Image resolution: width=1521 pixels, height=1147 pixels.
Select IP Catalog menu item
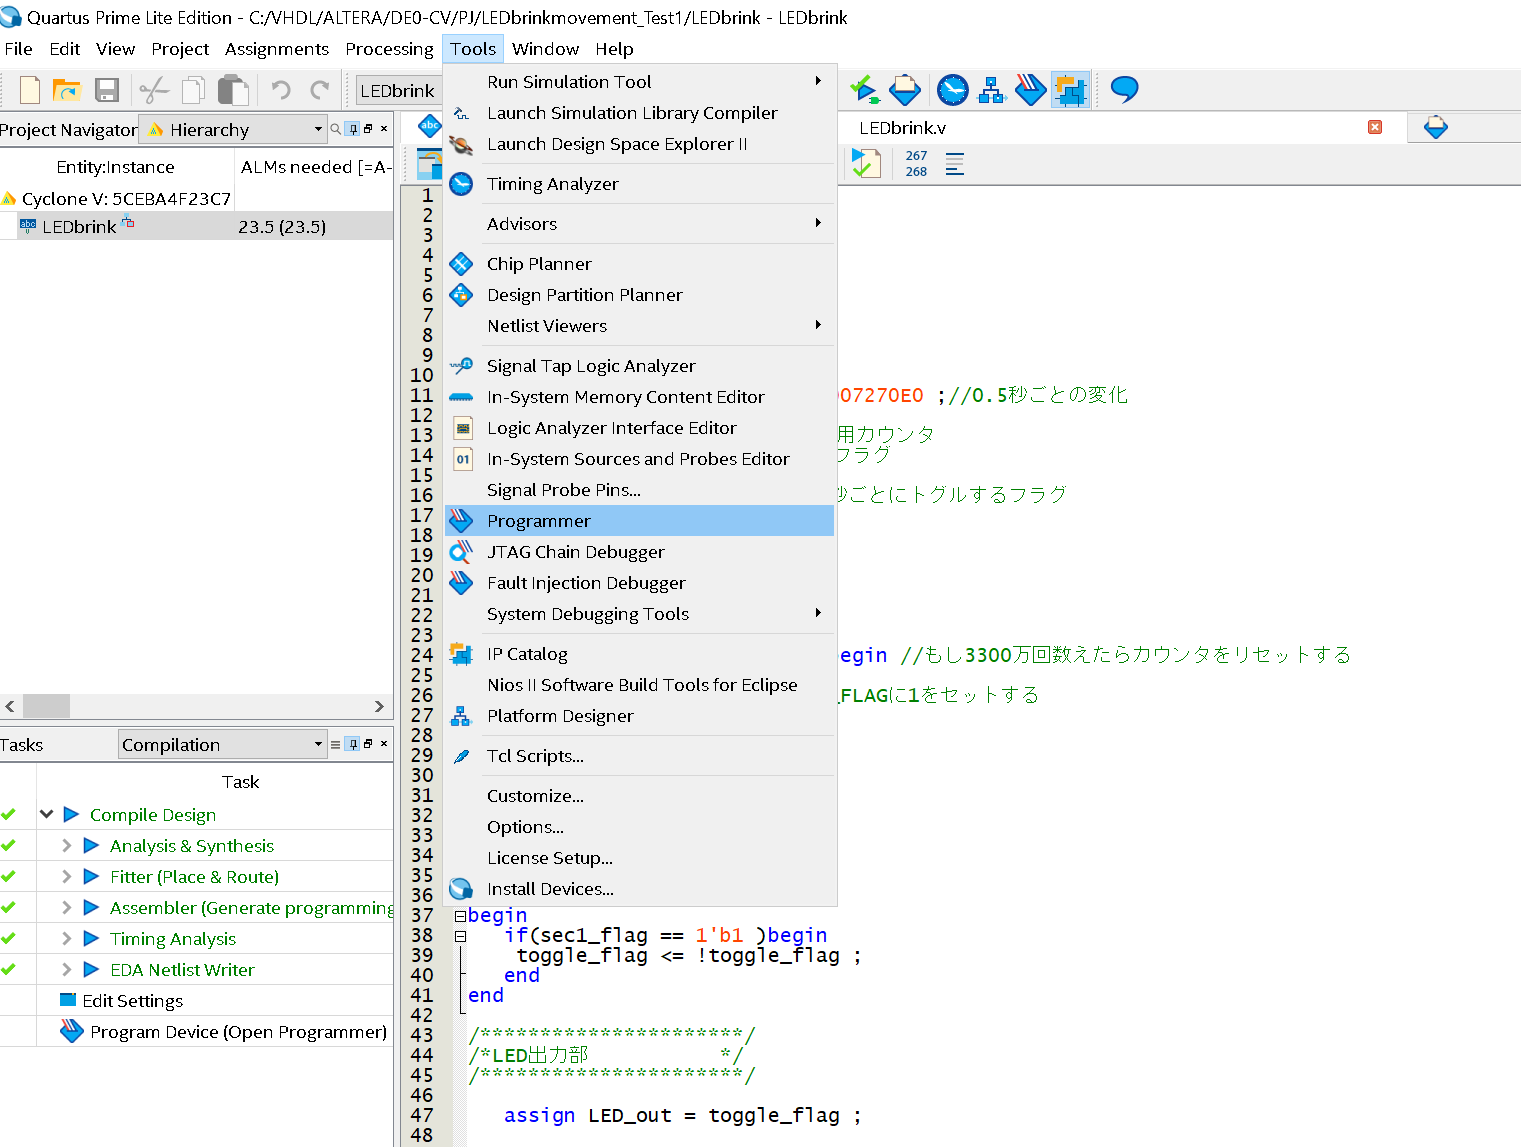[640, 654]
